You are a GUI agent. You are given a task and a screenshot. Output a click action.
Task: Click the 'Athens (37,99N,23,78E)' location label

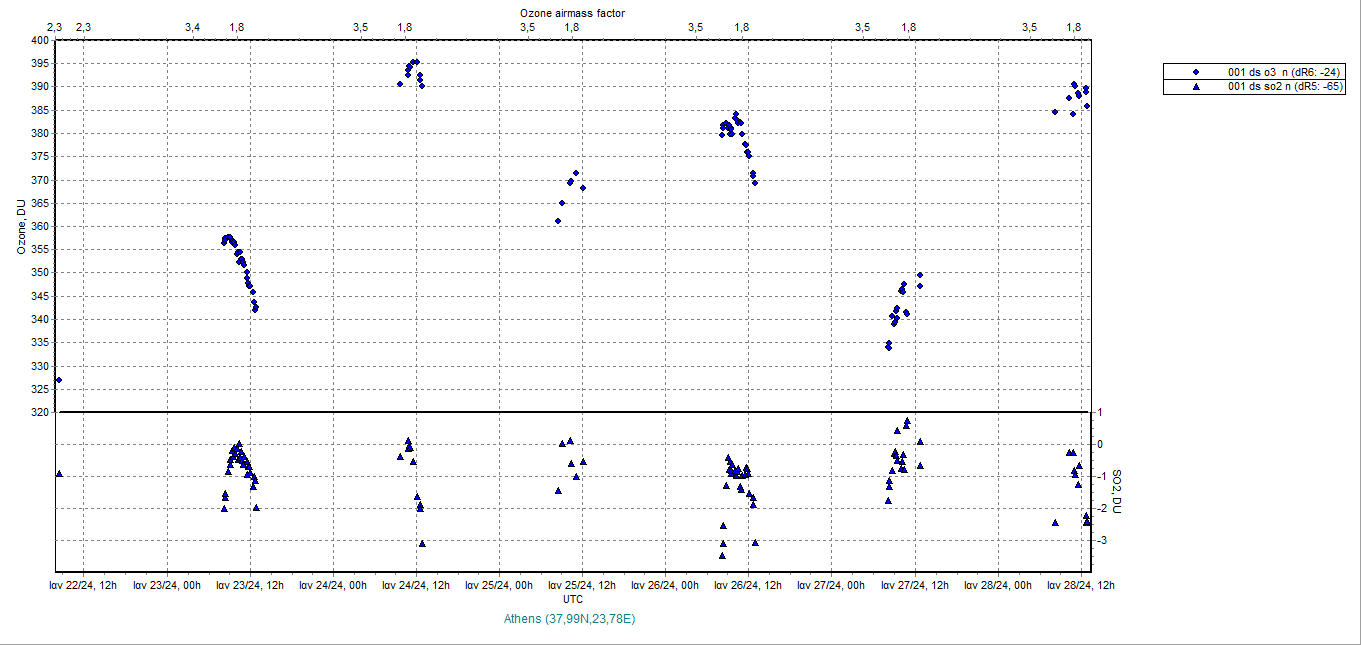571,619
